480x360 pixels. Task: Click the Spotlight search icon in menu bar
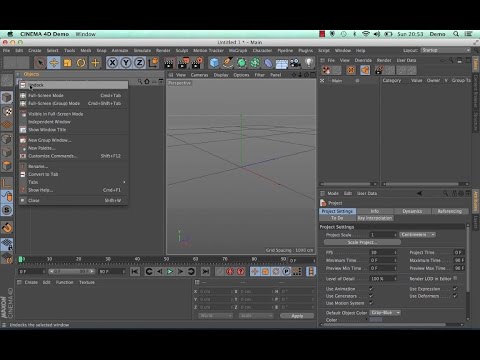click(456, 34)
